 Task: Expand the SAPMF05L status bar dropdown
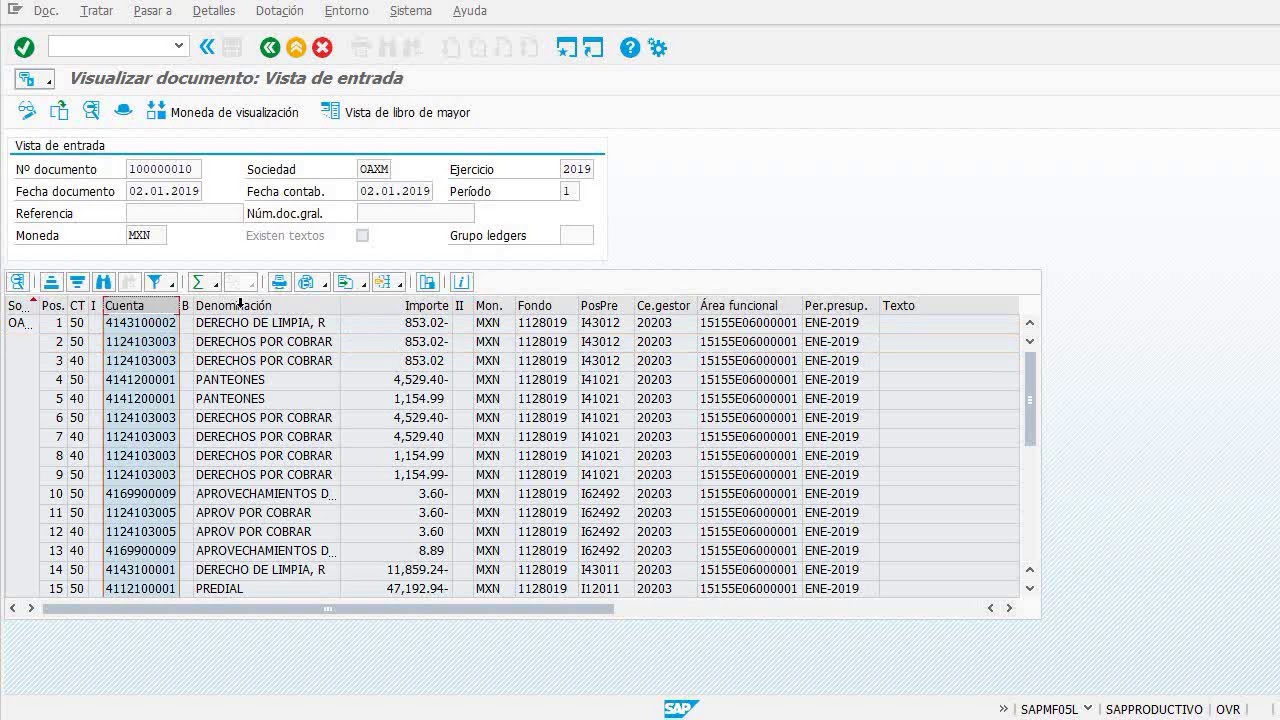[1087, 709]
